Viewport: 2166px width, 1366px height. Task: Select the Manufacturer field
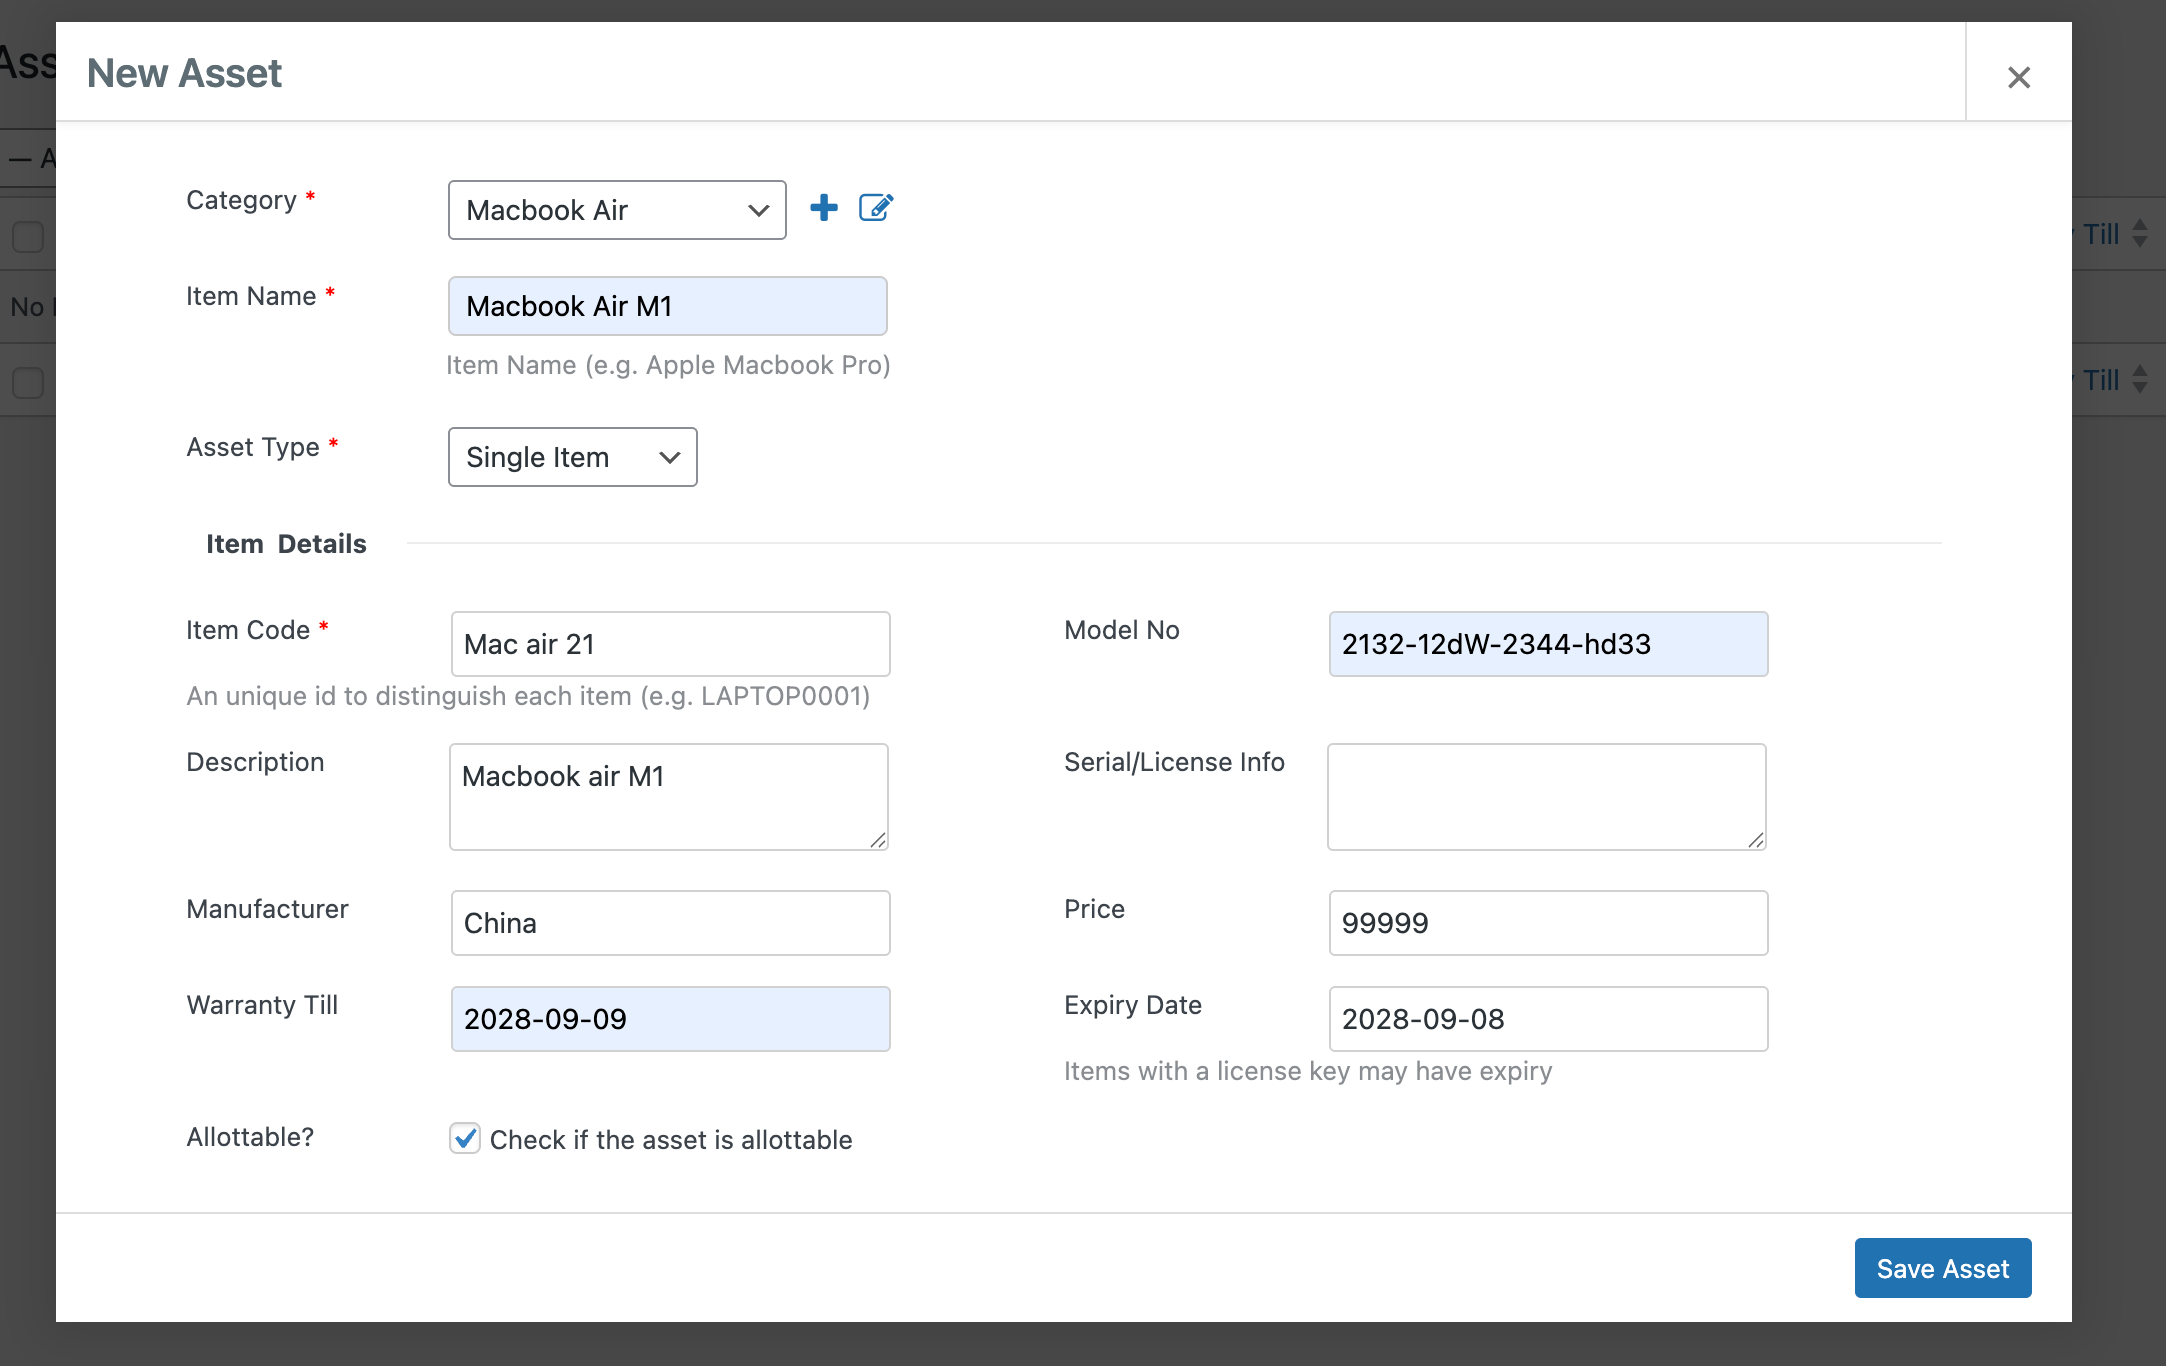click(x=670, y=923)
